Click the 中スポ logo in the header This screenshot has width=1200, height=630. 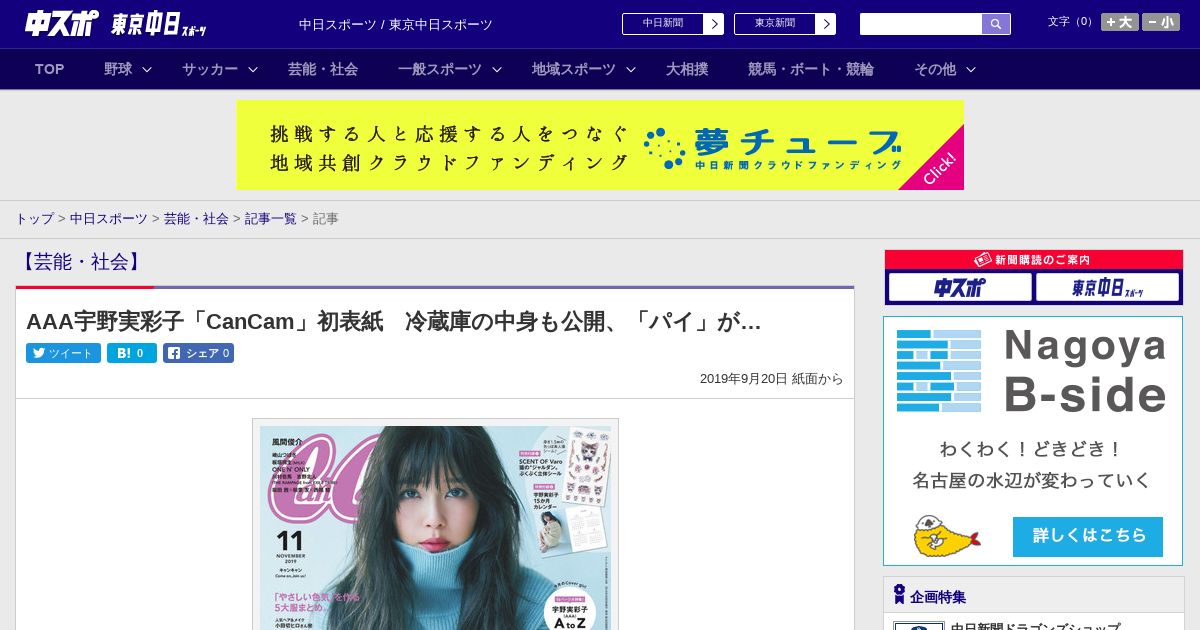62,24
